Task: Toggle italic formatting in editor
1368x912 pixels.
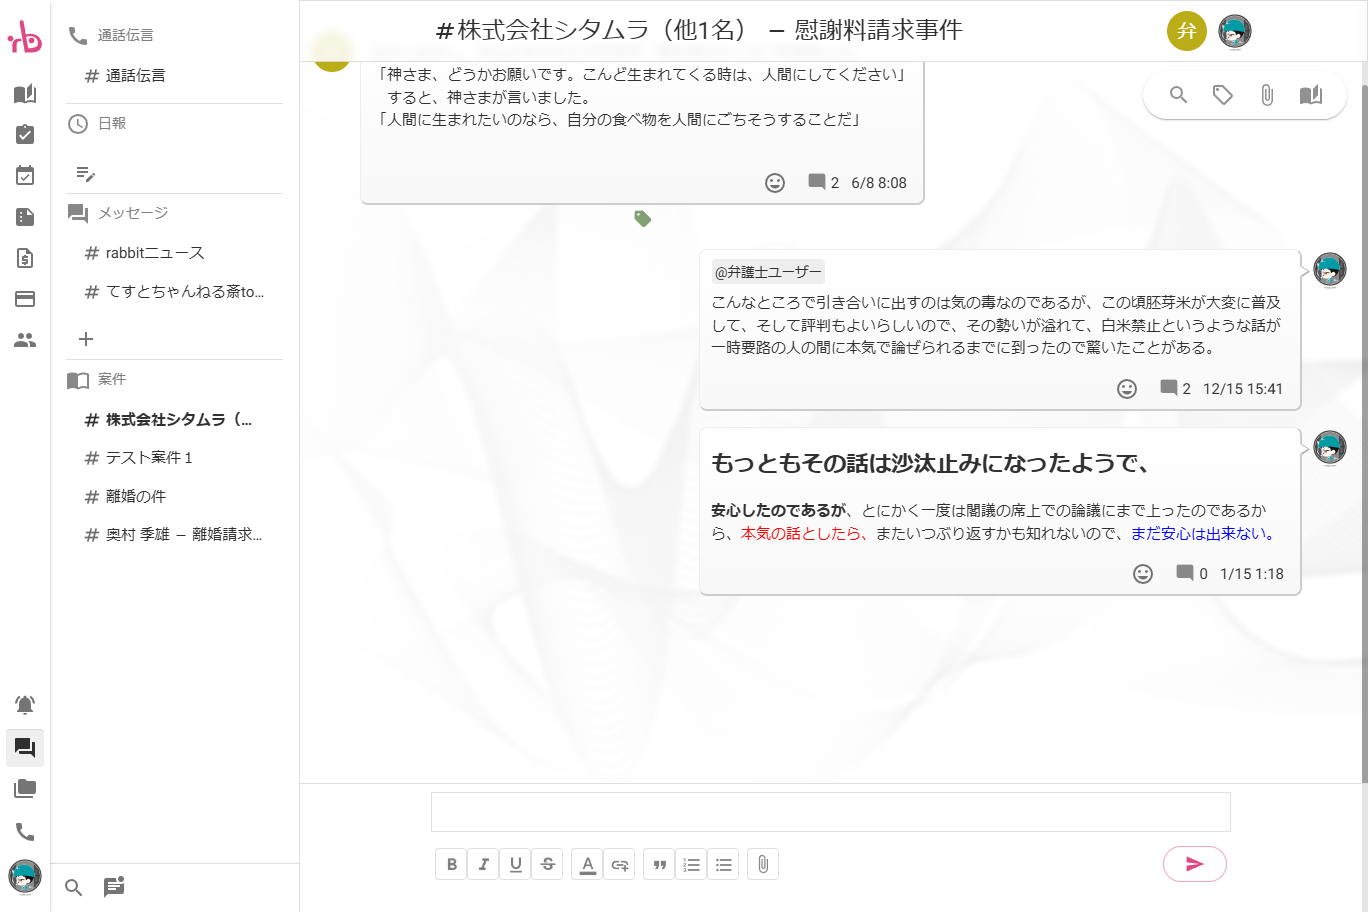Action: (484, 864)
